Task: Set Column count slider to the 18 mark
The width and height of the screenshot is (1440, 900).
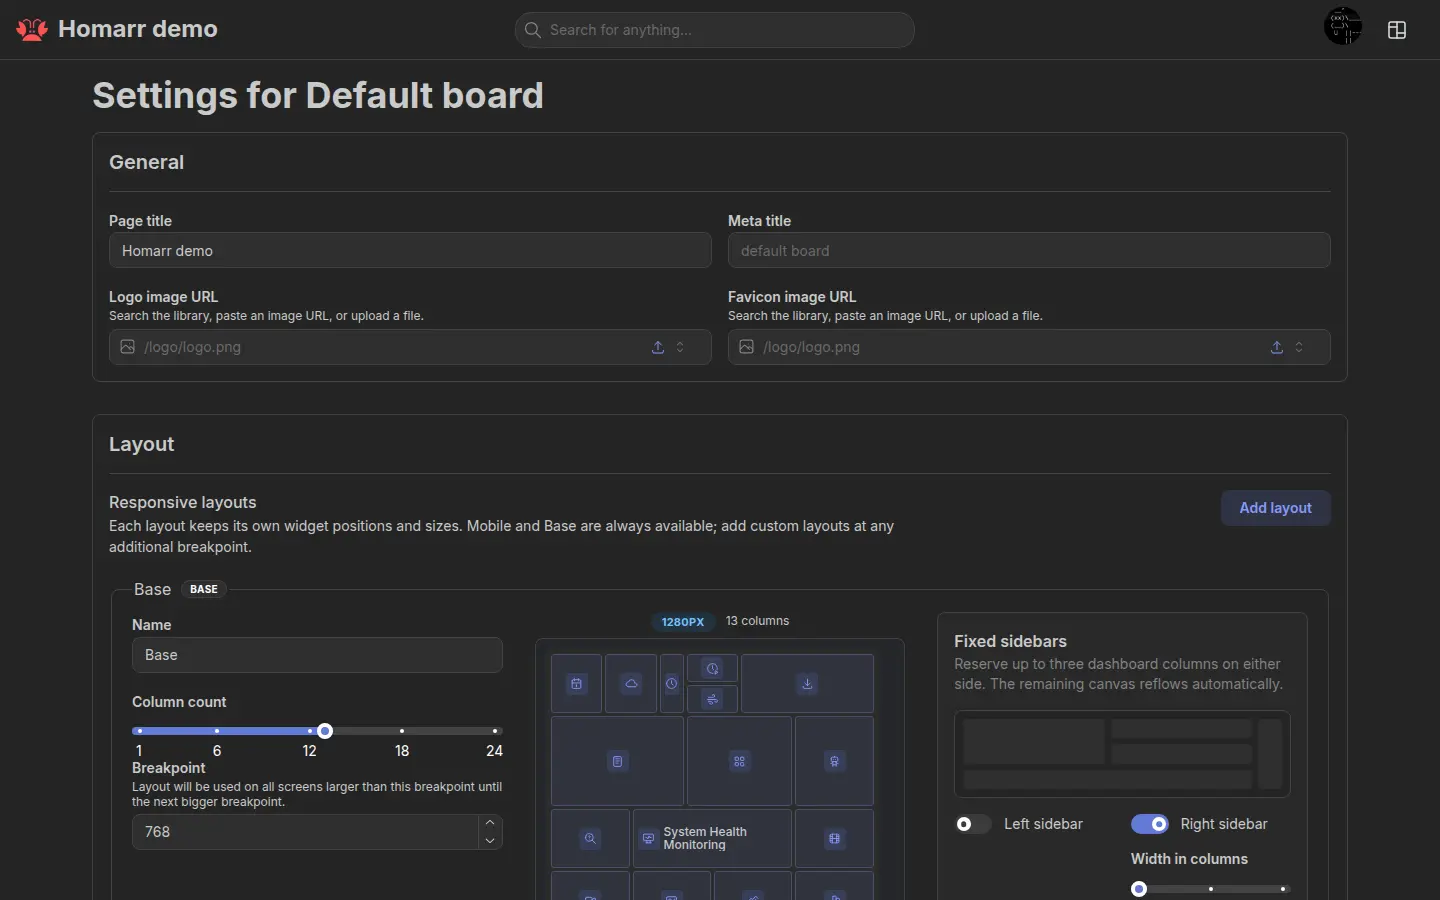Action: click(402, 731)
